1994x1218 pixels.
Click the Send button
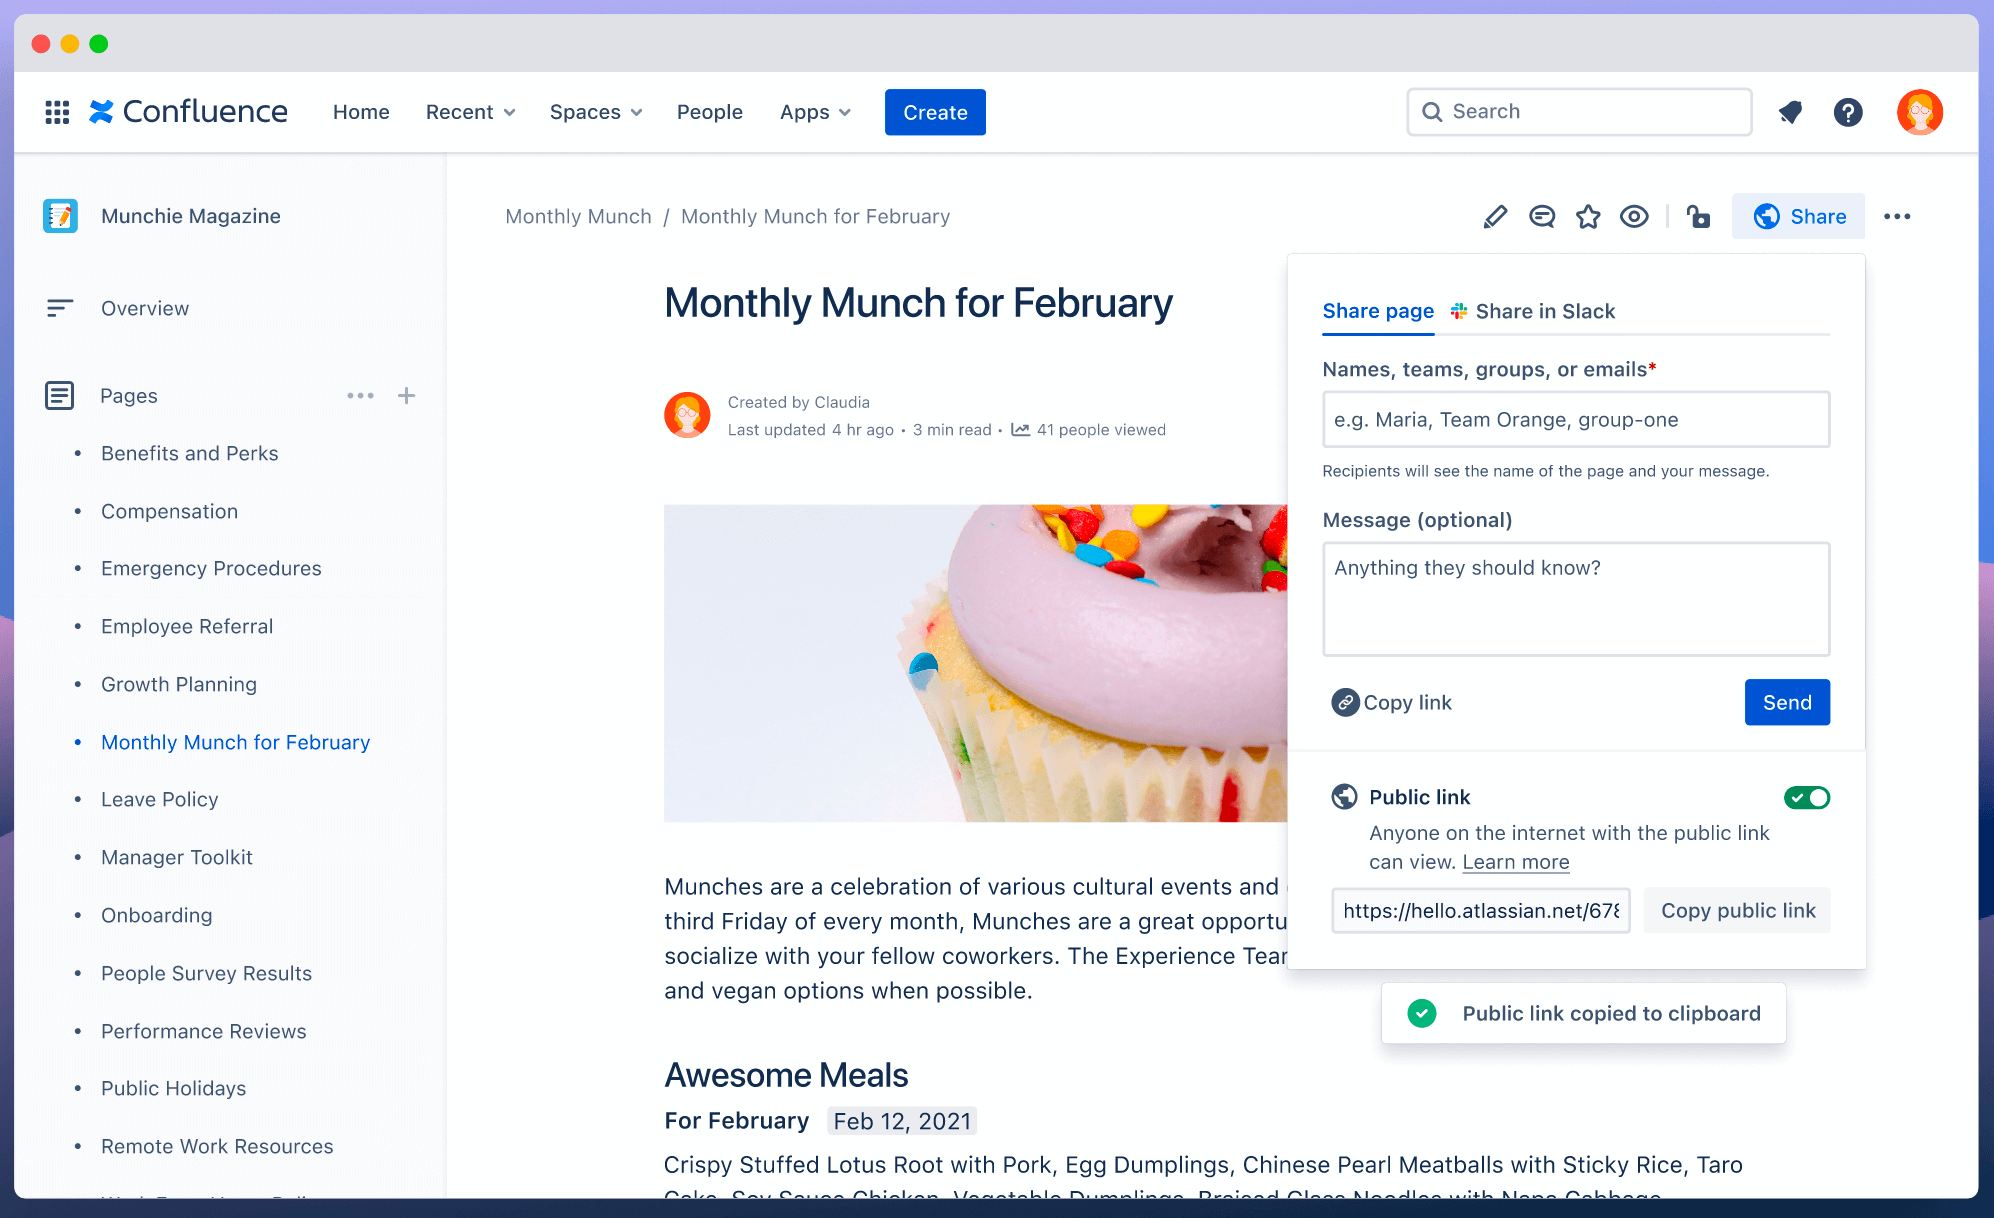pos(1786,702)
